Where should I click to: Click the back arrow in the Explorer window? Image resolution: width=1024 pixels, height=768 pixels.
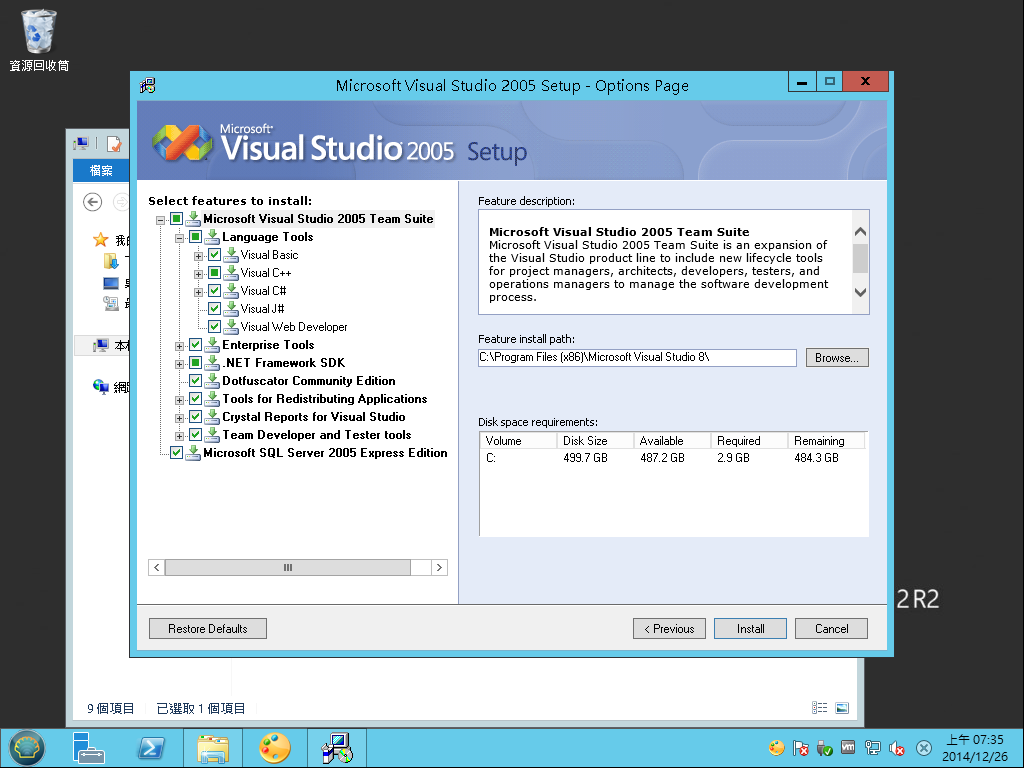coord(93,202)
